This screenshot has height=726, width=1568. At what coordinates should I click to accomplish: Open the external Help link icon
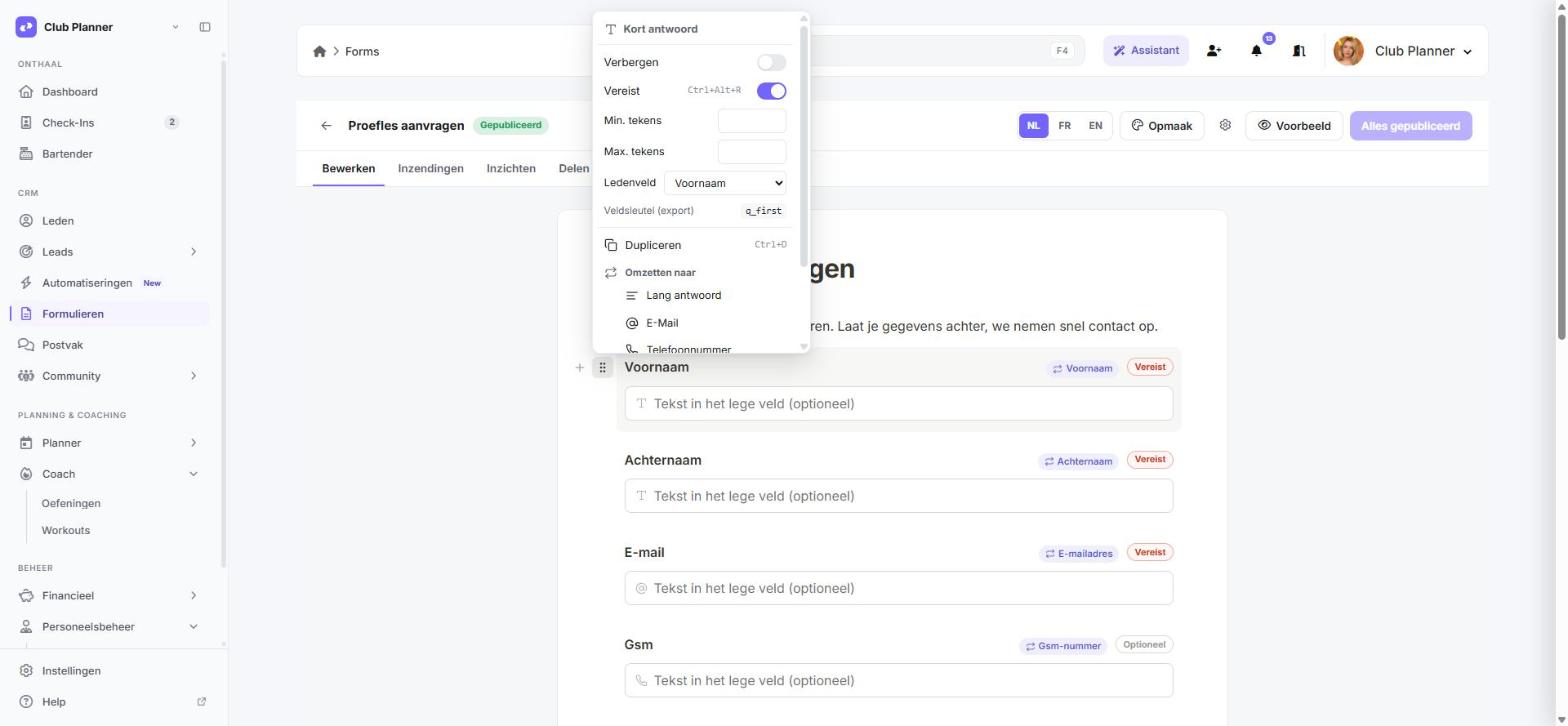[202, 702]
